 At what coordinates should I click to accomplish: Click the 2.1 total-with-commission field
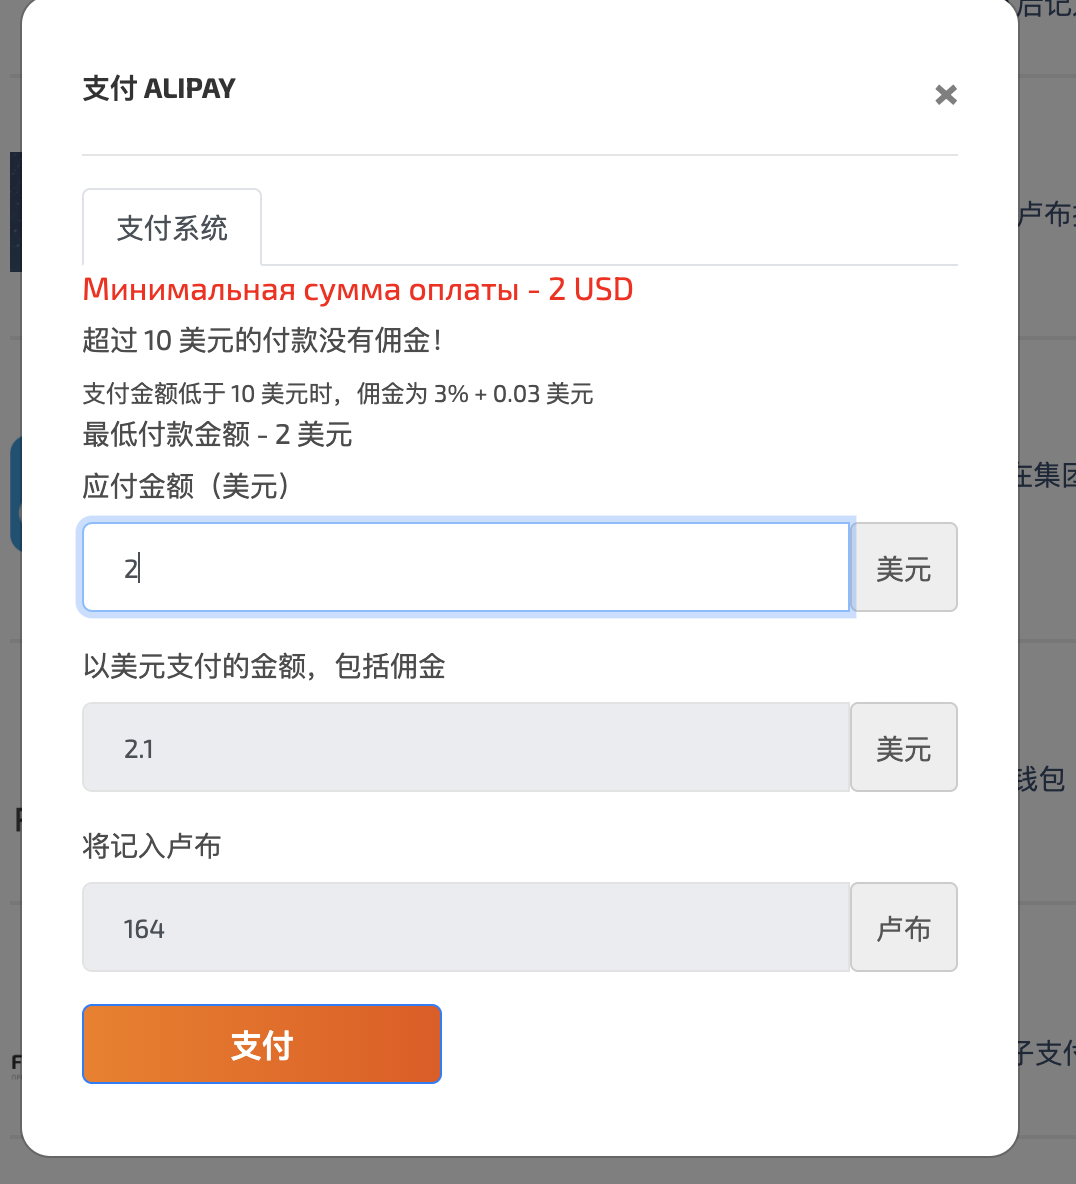click(x=466, y=748)
